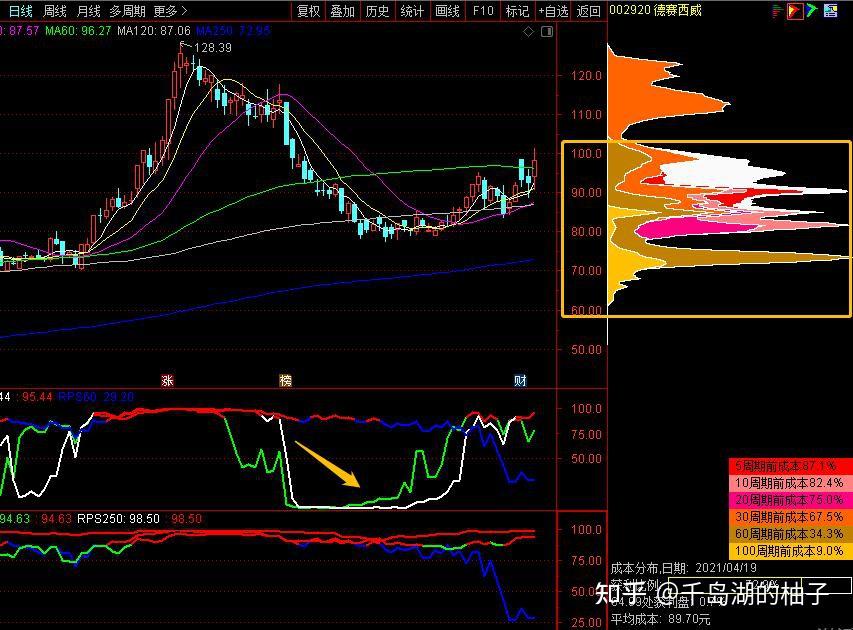853x630 pixels.
Task: Open the 历史 history button
Action: pyautogui.click(x=378, y=11)
